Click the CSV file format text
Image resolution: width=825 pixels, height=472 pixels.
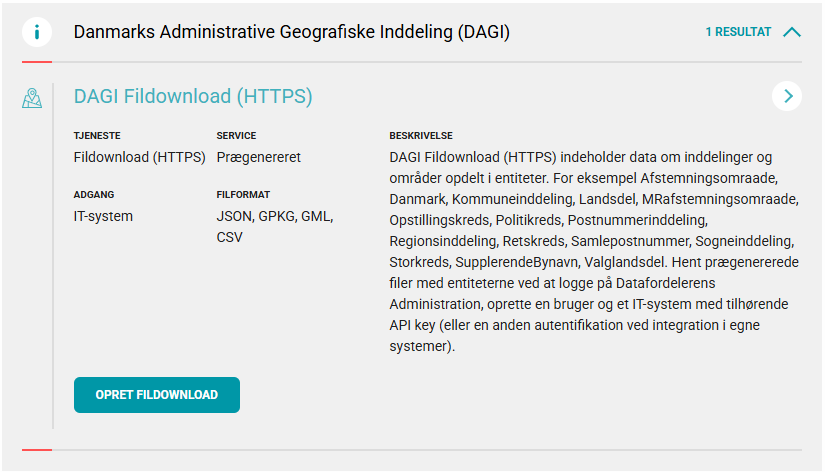coord(229,237)
